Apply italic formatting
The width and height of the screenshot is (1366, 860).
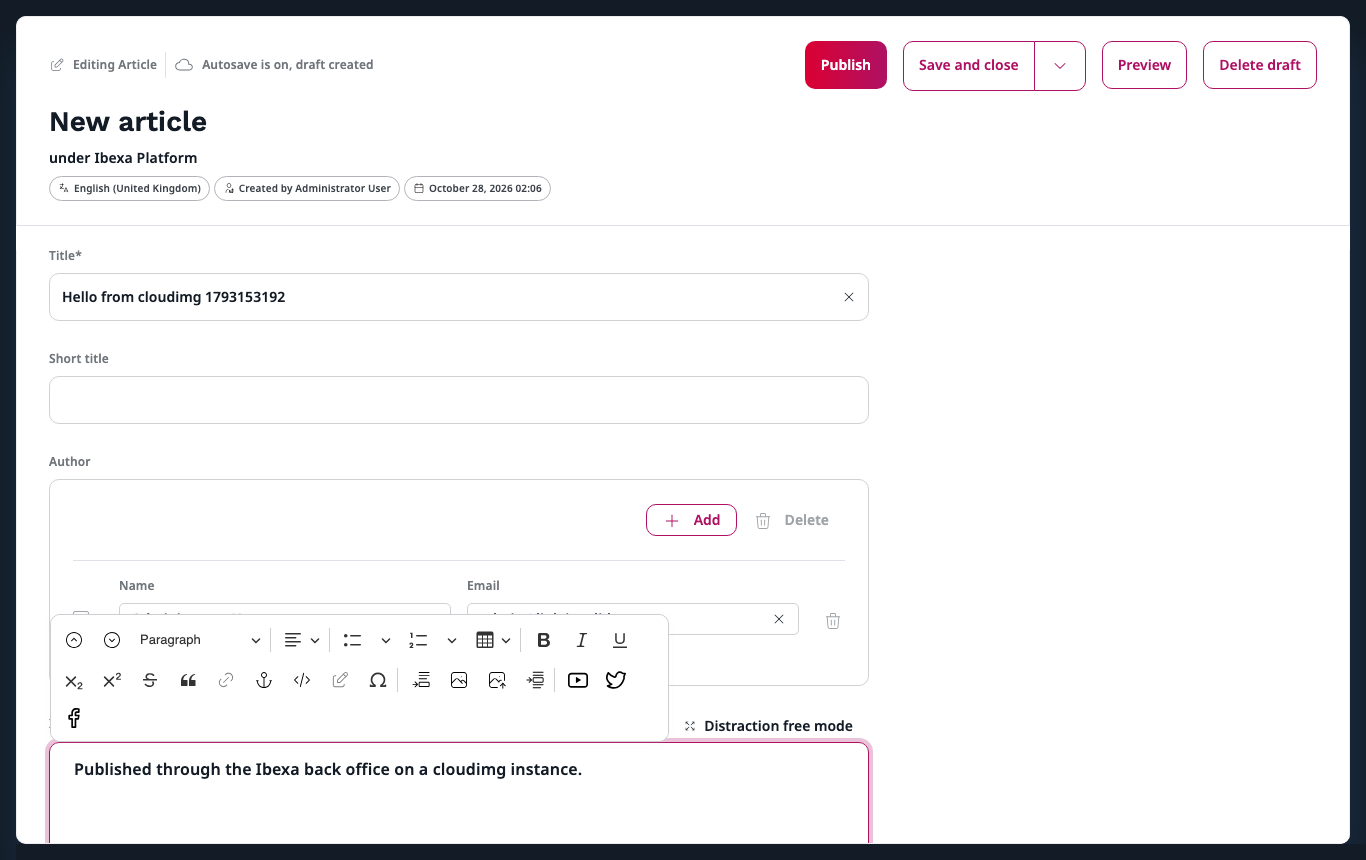click(582, 640)
